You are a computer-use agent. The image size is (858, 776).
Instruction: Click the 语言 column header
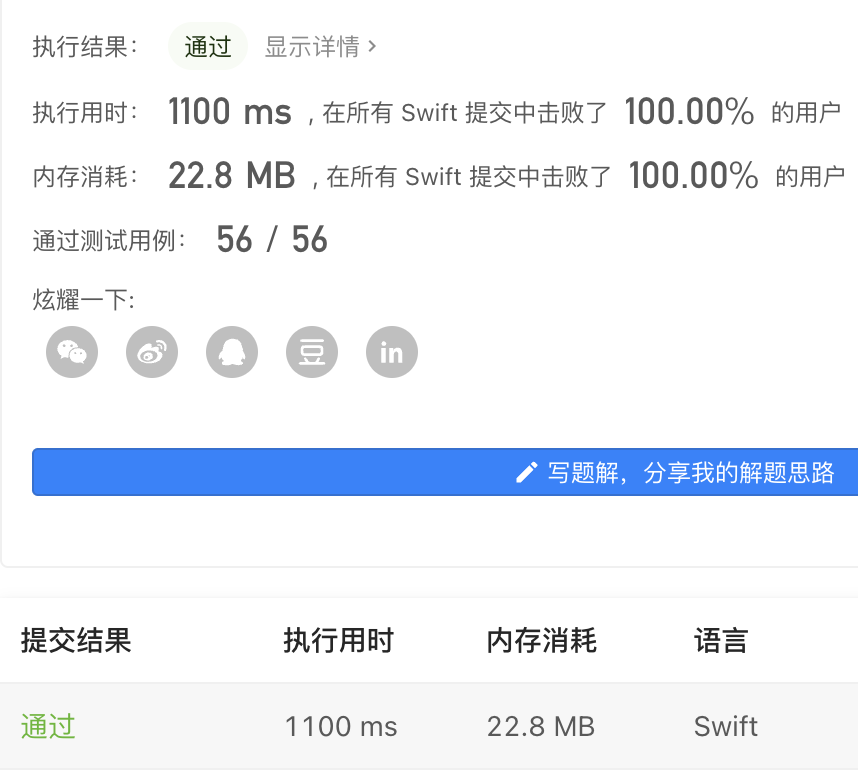(721, 640)
